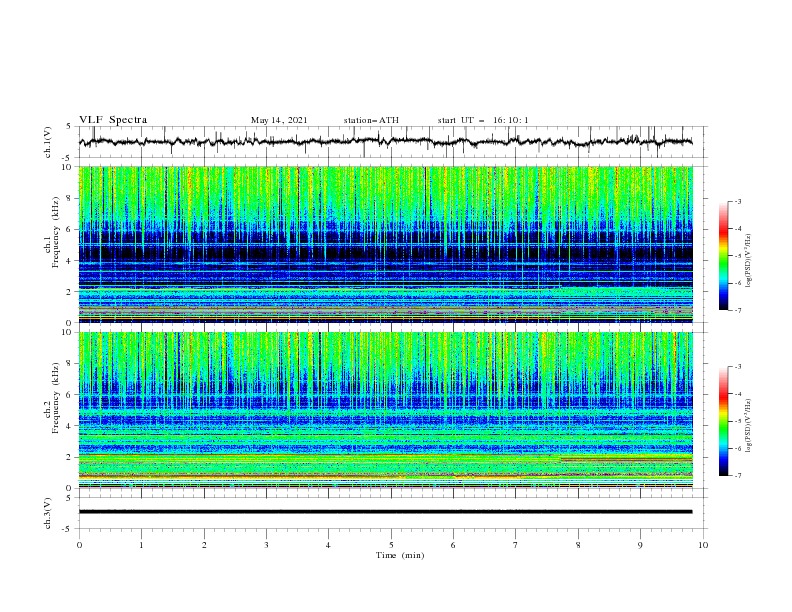Click the time axis tick label '8'
This screenshot has height=612, width=792.
(578, 545)
